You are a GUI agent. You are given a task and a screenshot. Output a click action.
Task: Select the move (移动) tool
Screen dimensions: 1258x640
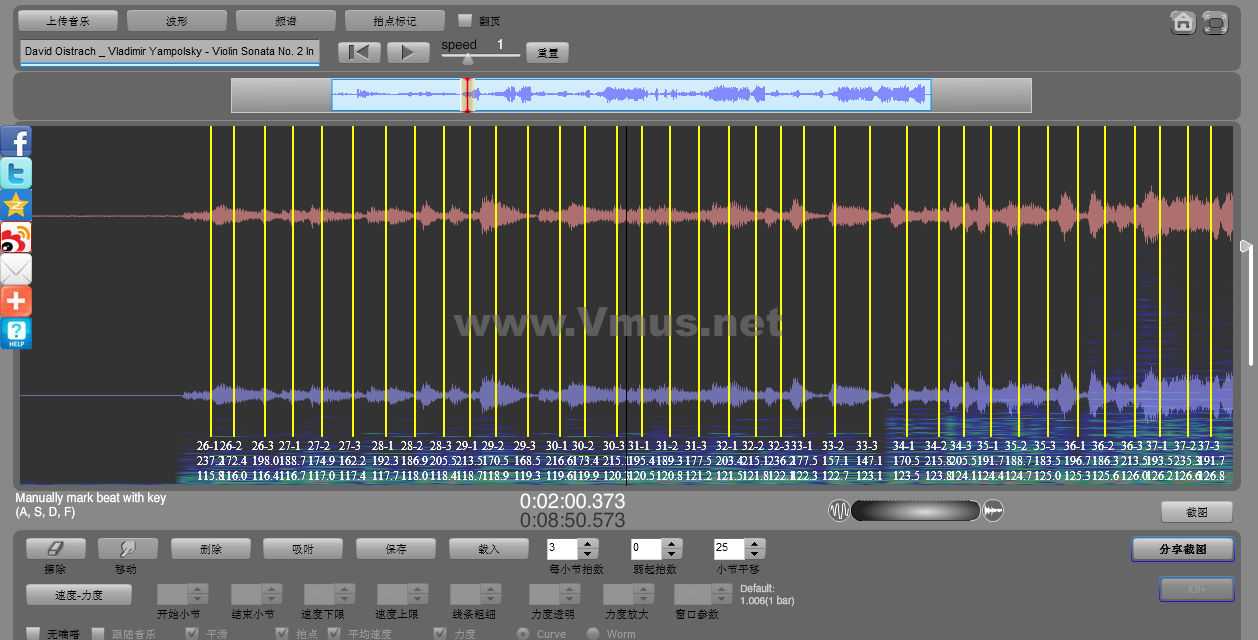coord(127,548)
